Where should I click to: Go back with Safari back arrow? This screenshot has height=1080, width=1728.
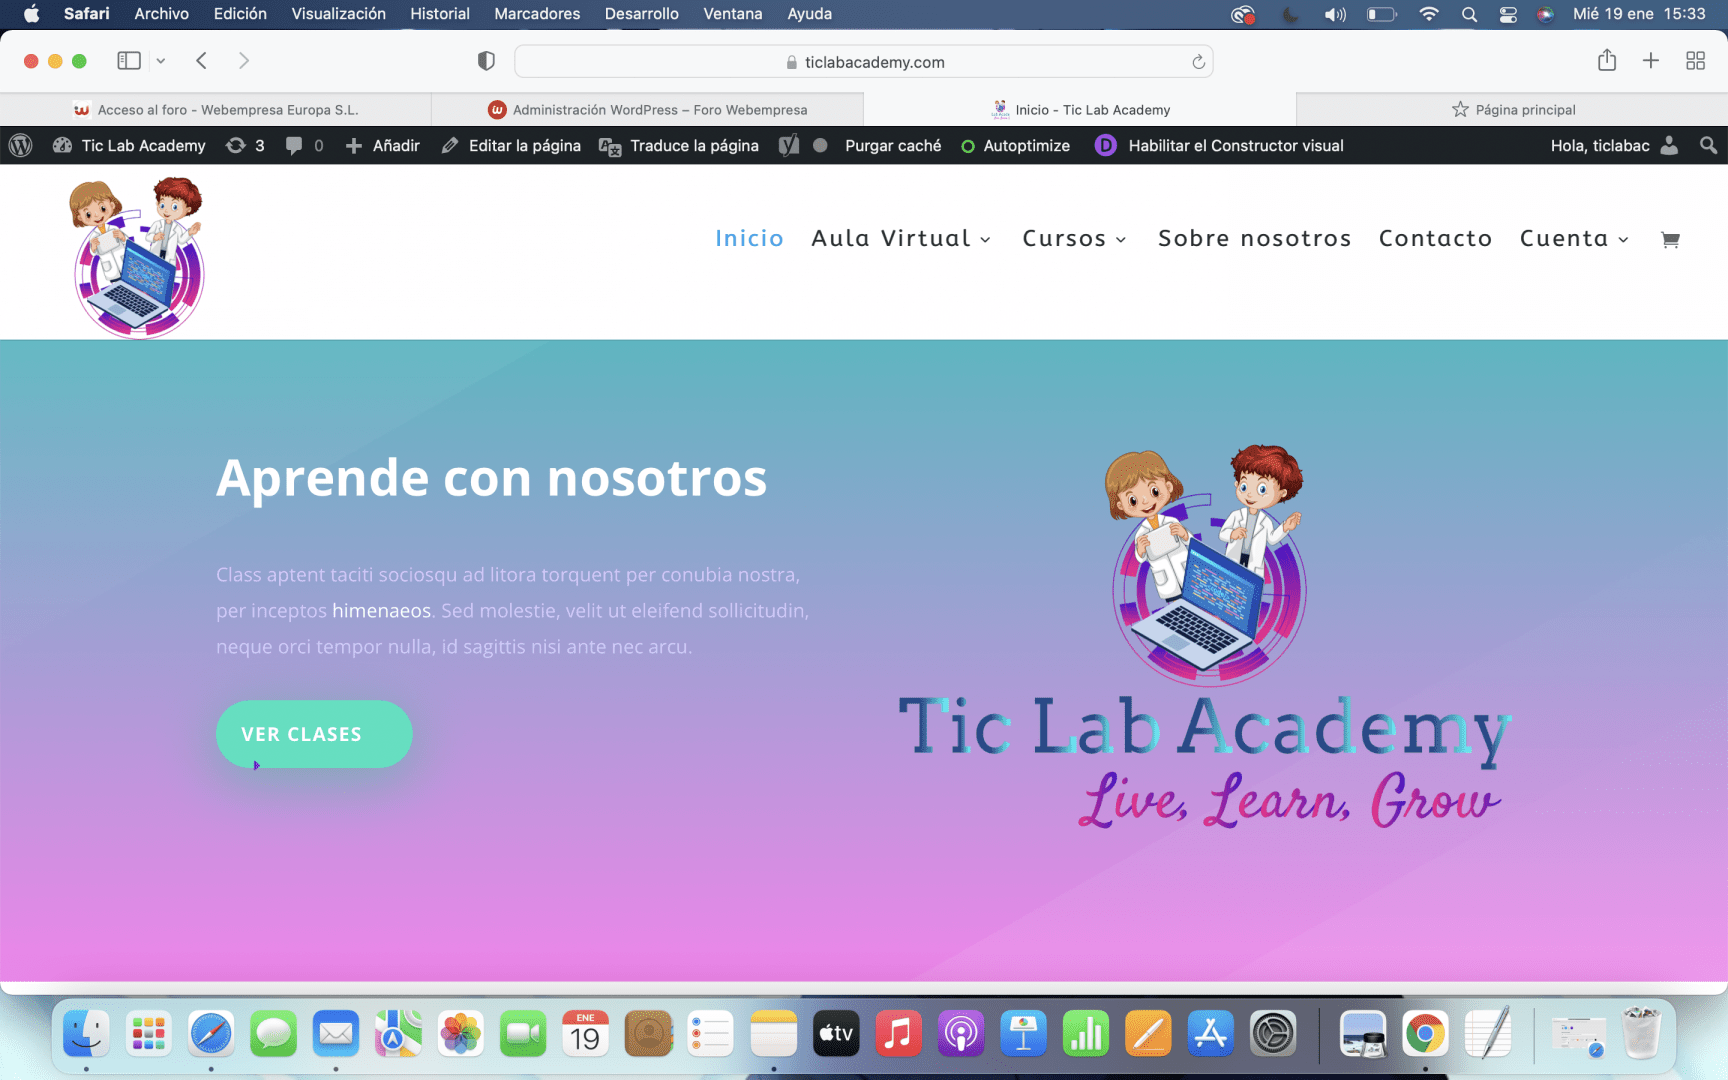click(x=202, y=61)
